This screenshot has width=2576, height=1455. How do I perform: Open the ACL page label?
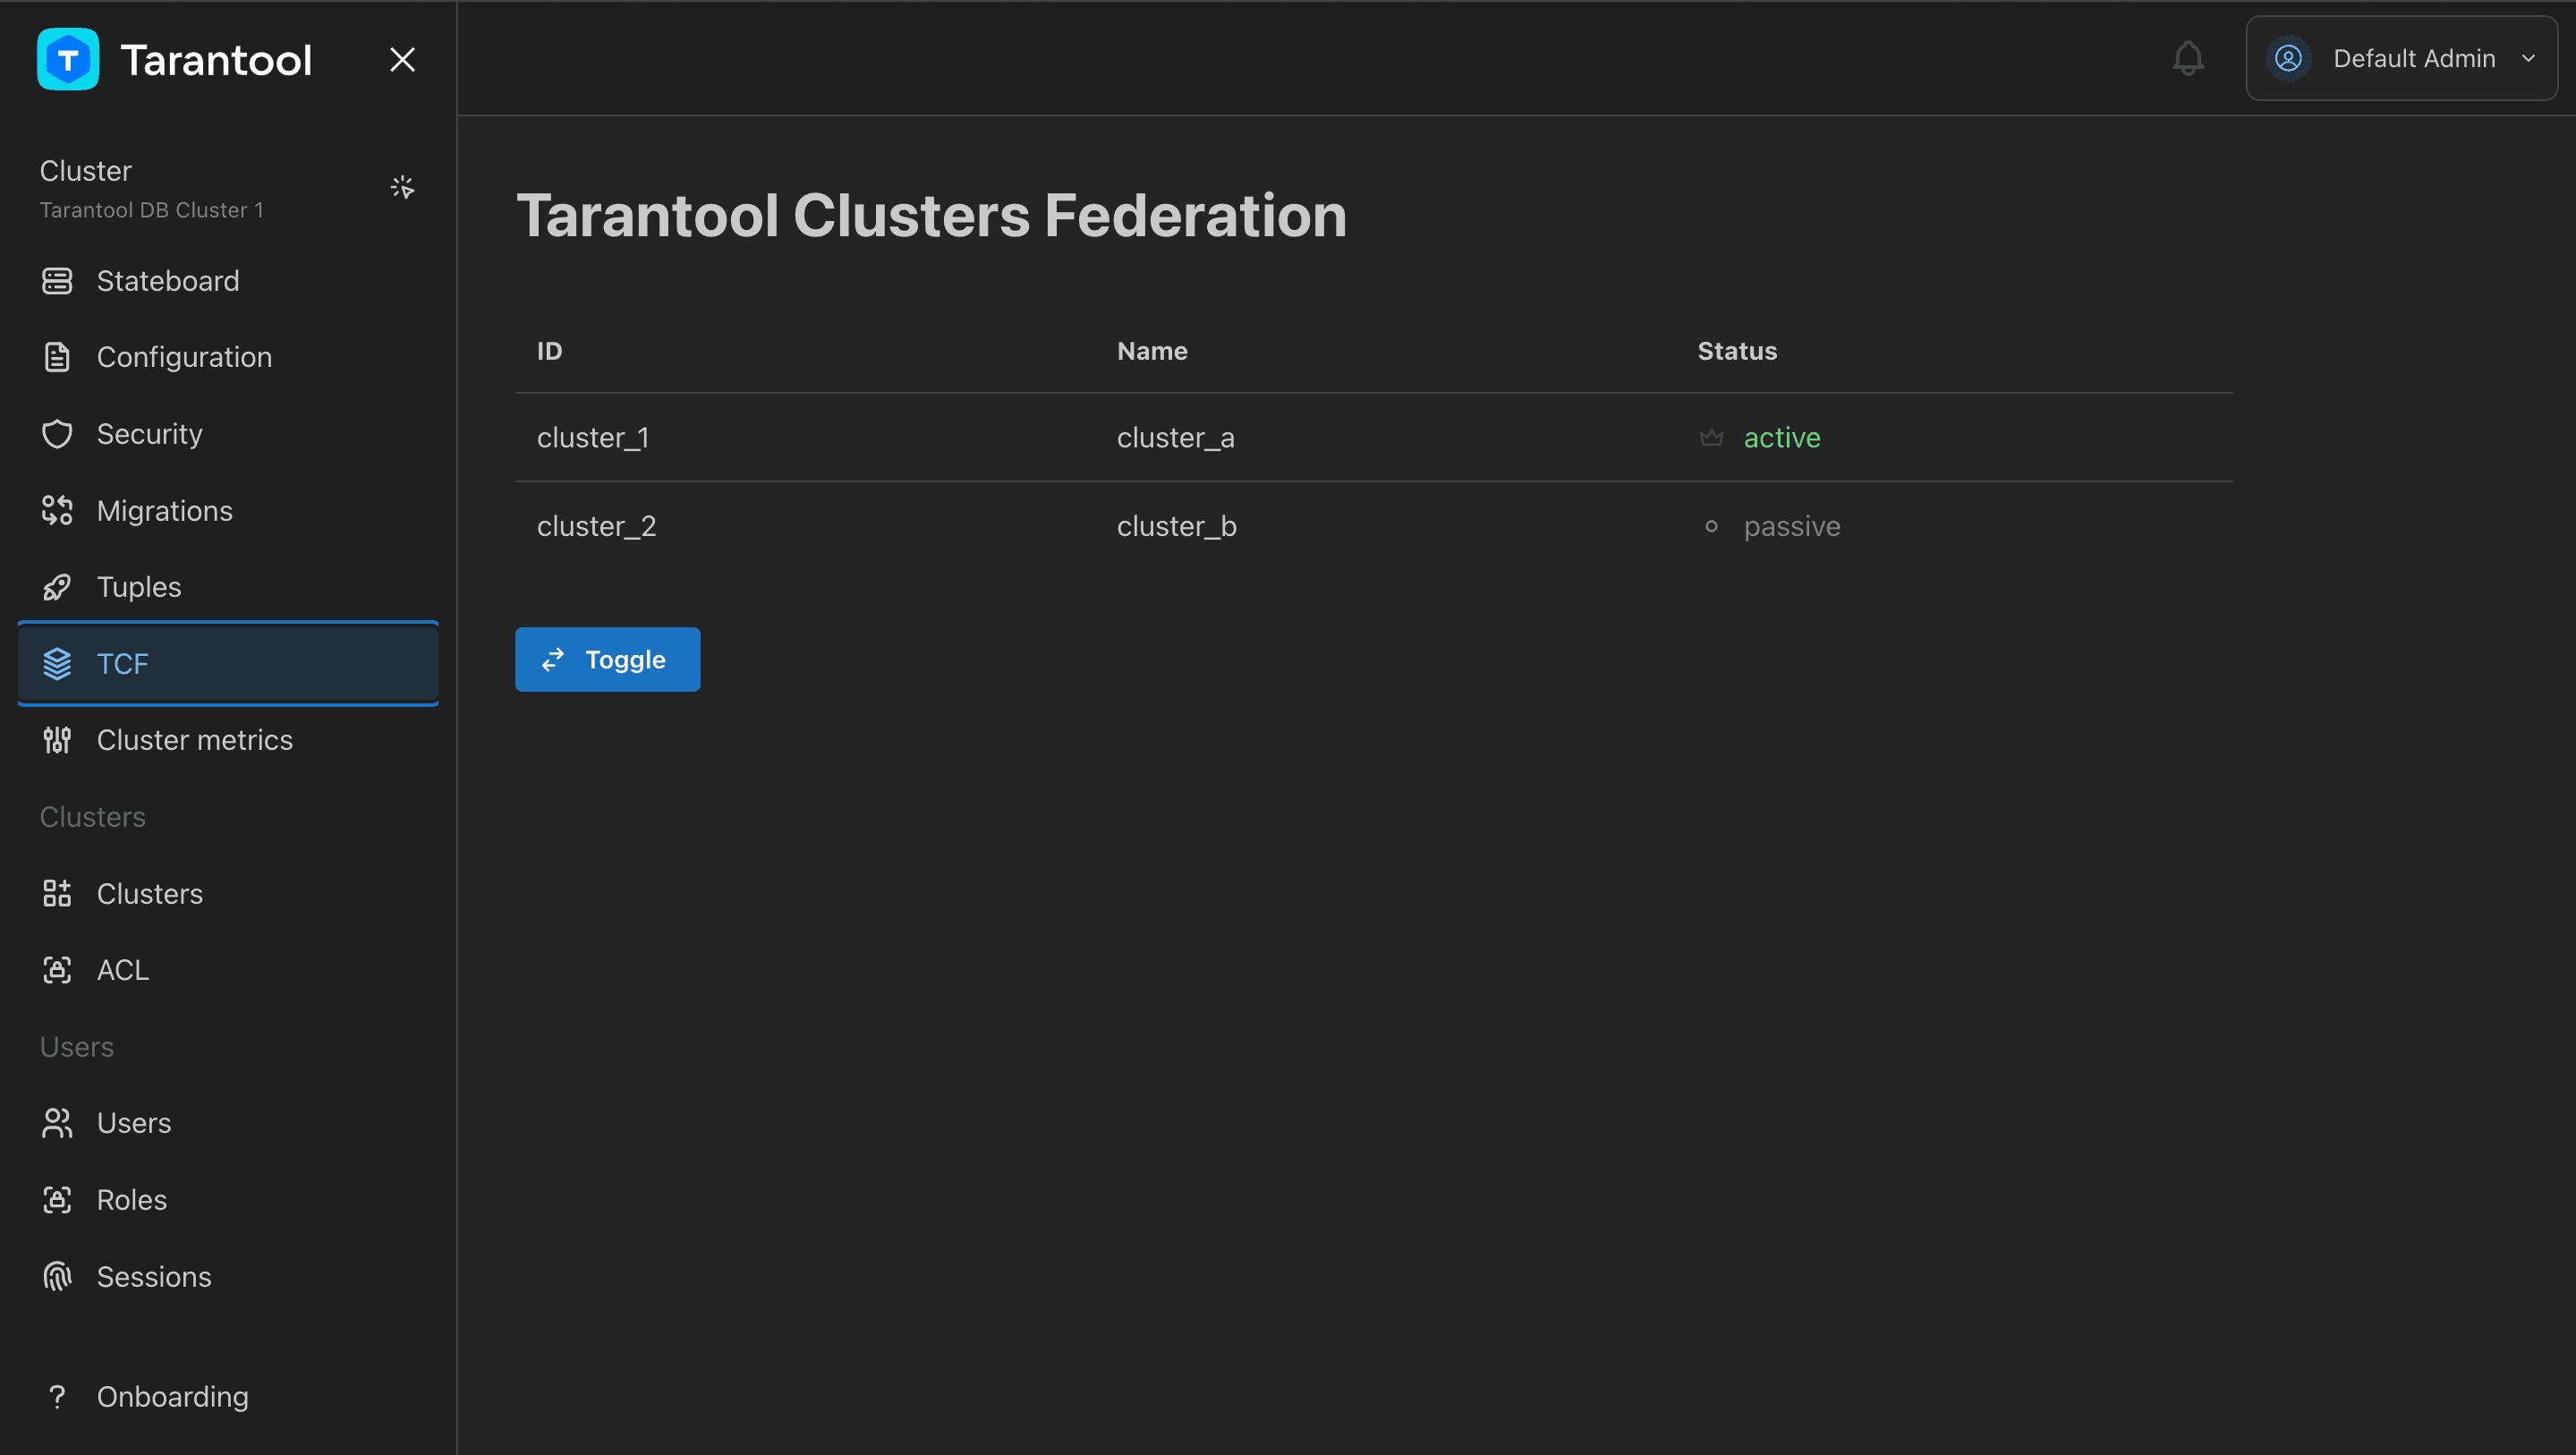tap(123, 970)
